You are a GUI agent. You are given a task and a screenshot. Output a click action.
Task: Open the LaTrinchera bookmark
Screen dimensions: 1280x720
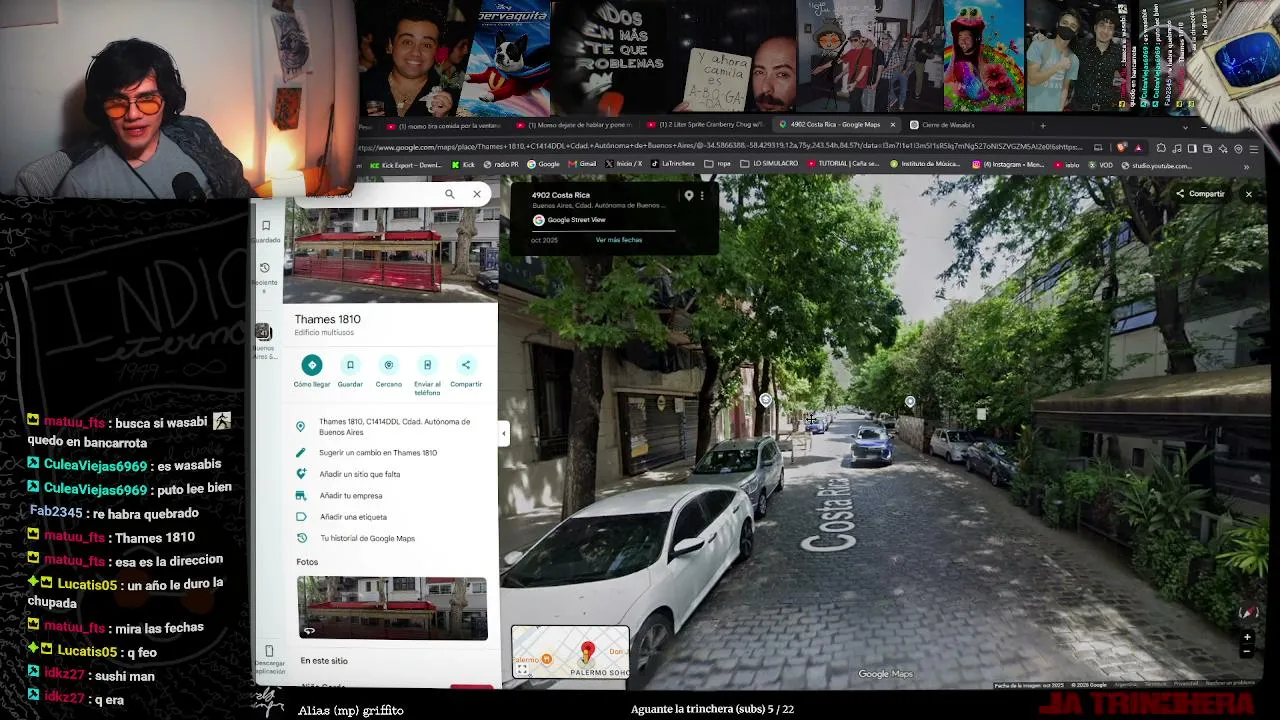(x=673, y=164)
